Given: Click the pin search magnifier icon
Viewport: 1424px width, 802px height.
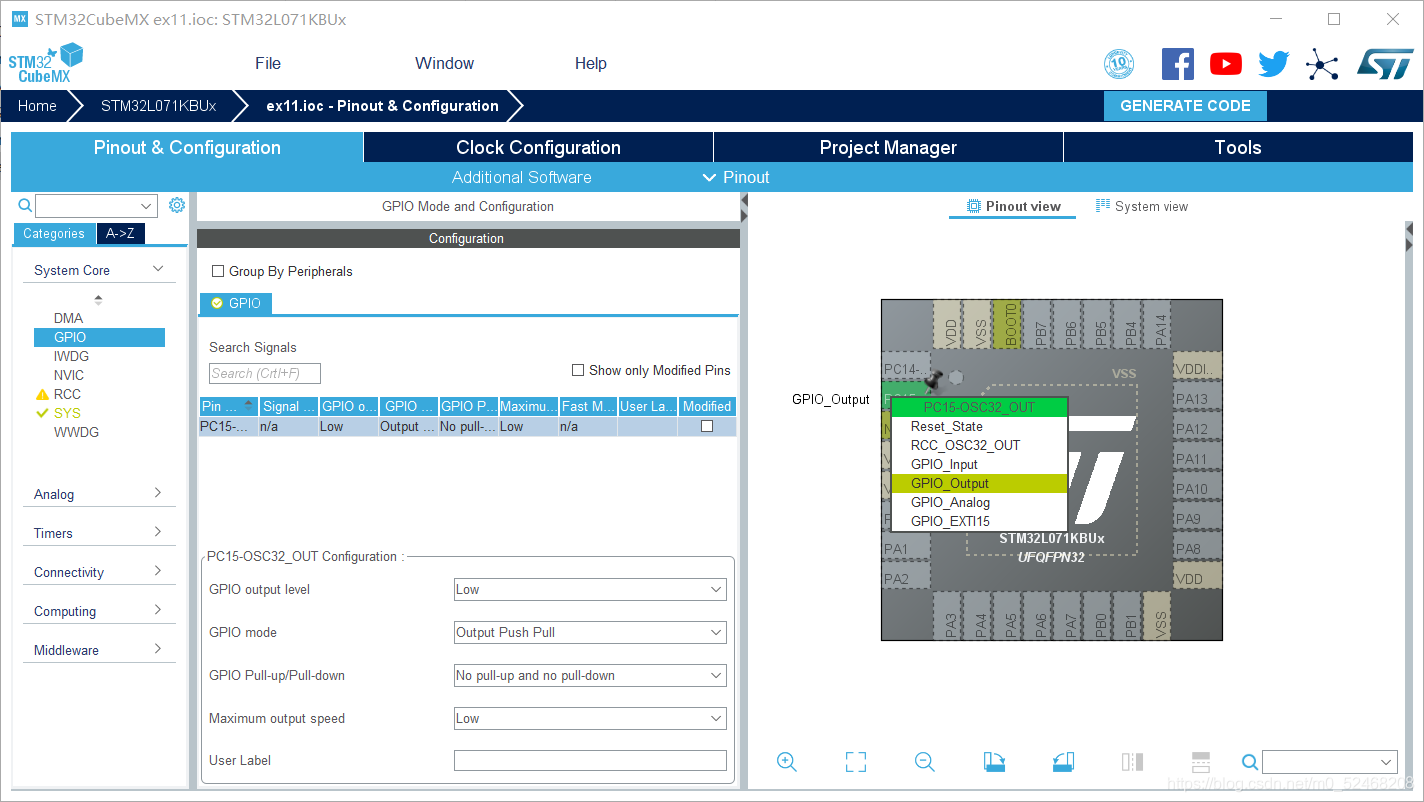Looking at the screenshot, I should pyautogui.click(x=1250, y=762).
